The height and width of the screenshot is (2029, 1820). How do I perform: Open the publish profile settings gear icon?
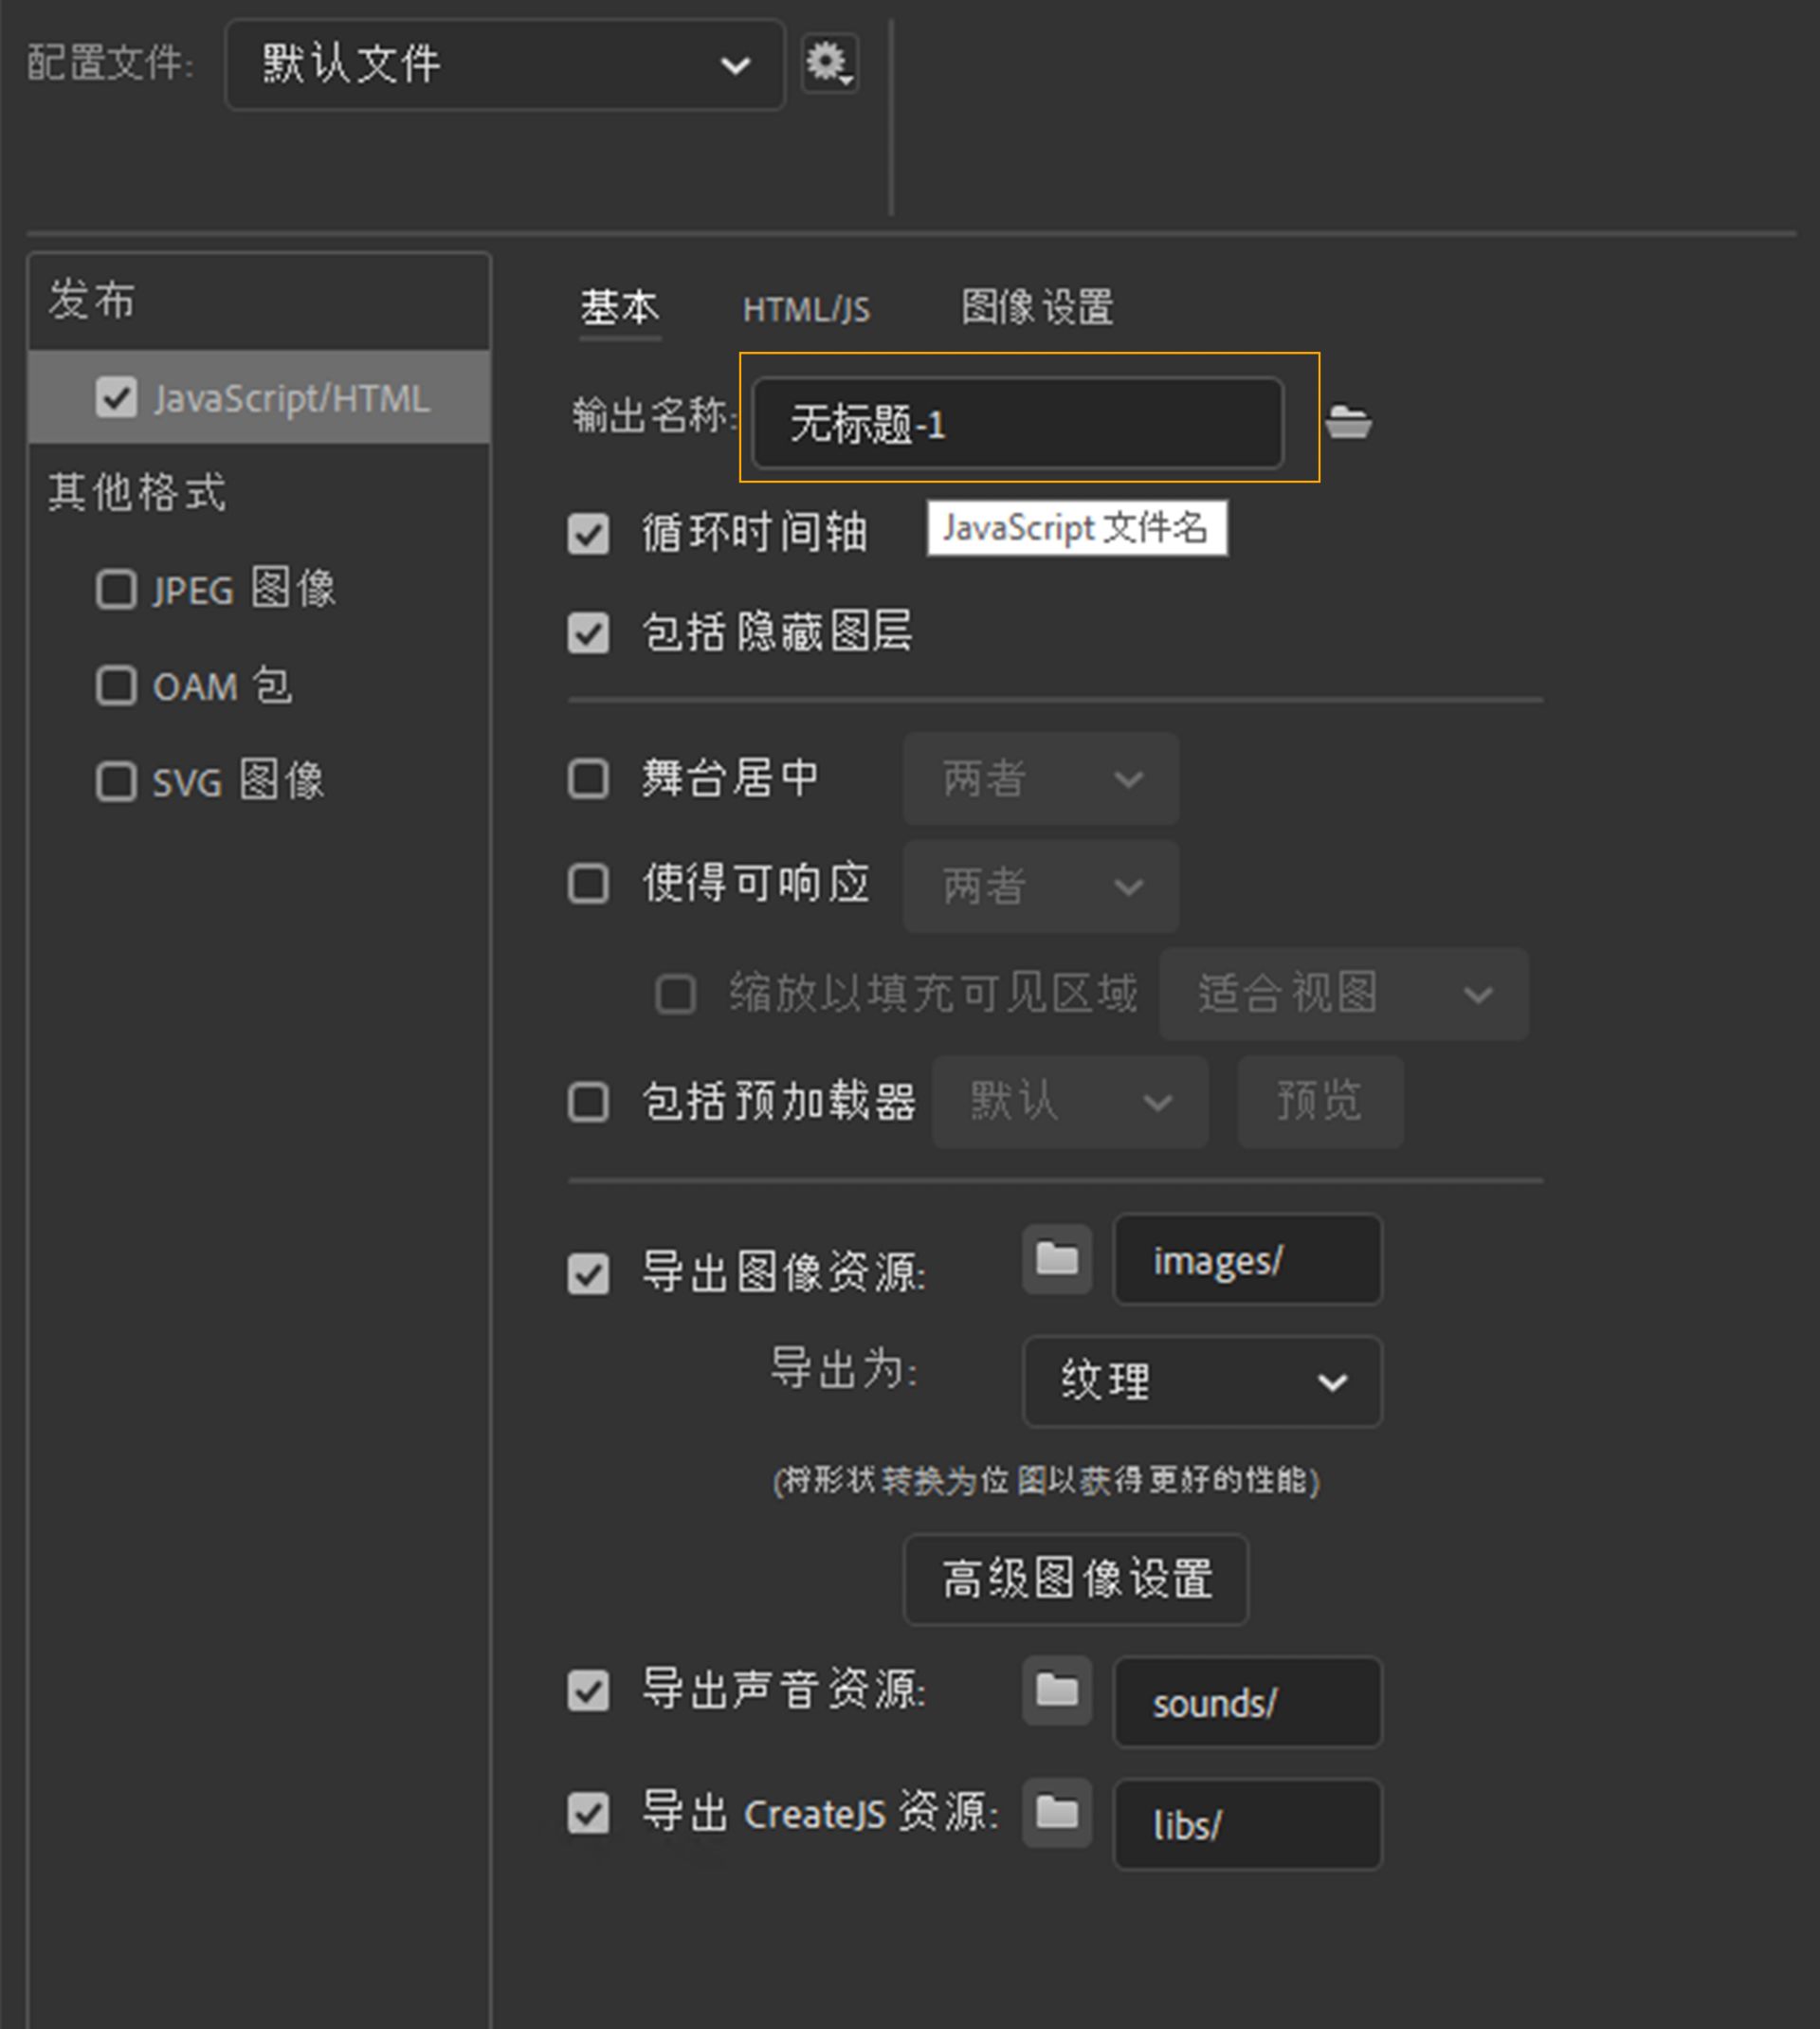tap(828, 63)
